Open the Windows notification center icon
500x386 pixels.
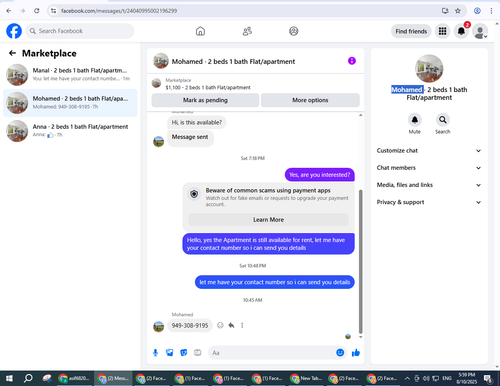(488, 378)
